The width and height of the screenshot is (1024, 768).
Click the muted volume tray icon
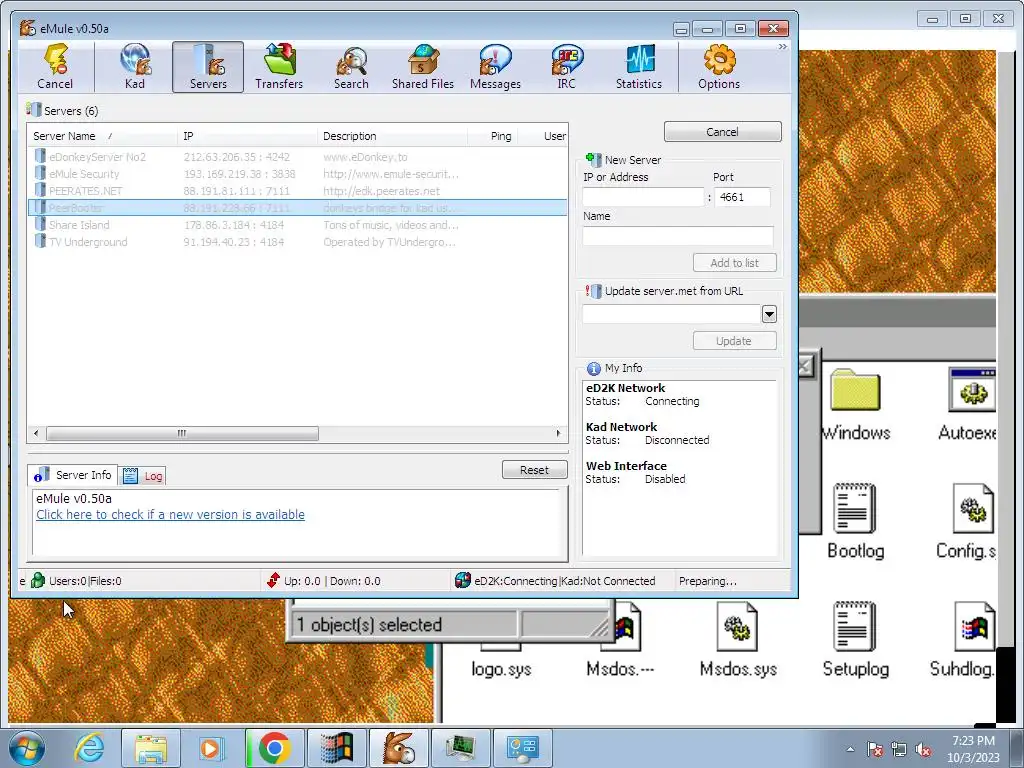(x=923, y=750)
